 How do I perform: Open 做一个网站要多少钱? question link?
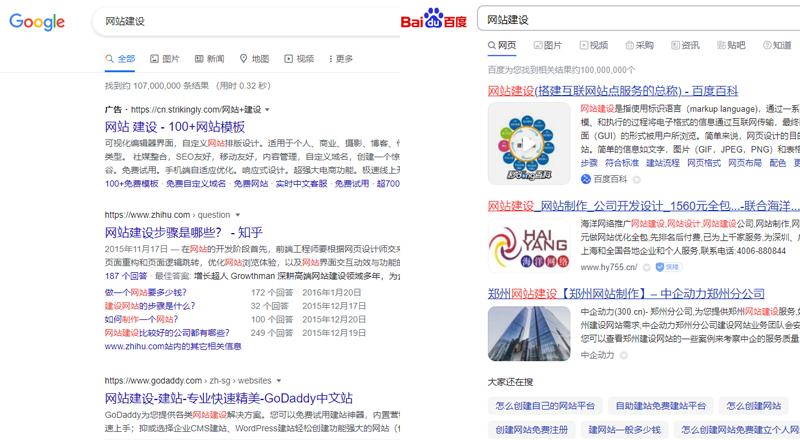pyautogui.click(x=145, y=292)
